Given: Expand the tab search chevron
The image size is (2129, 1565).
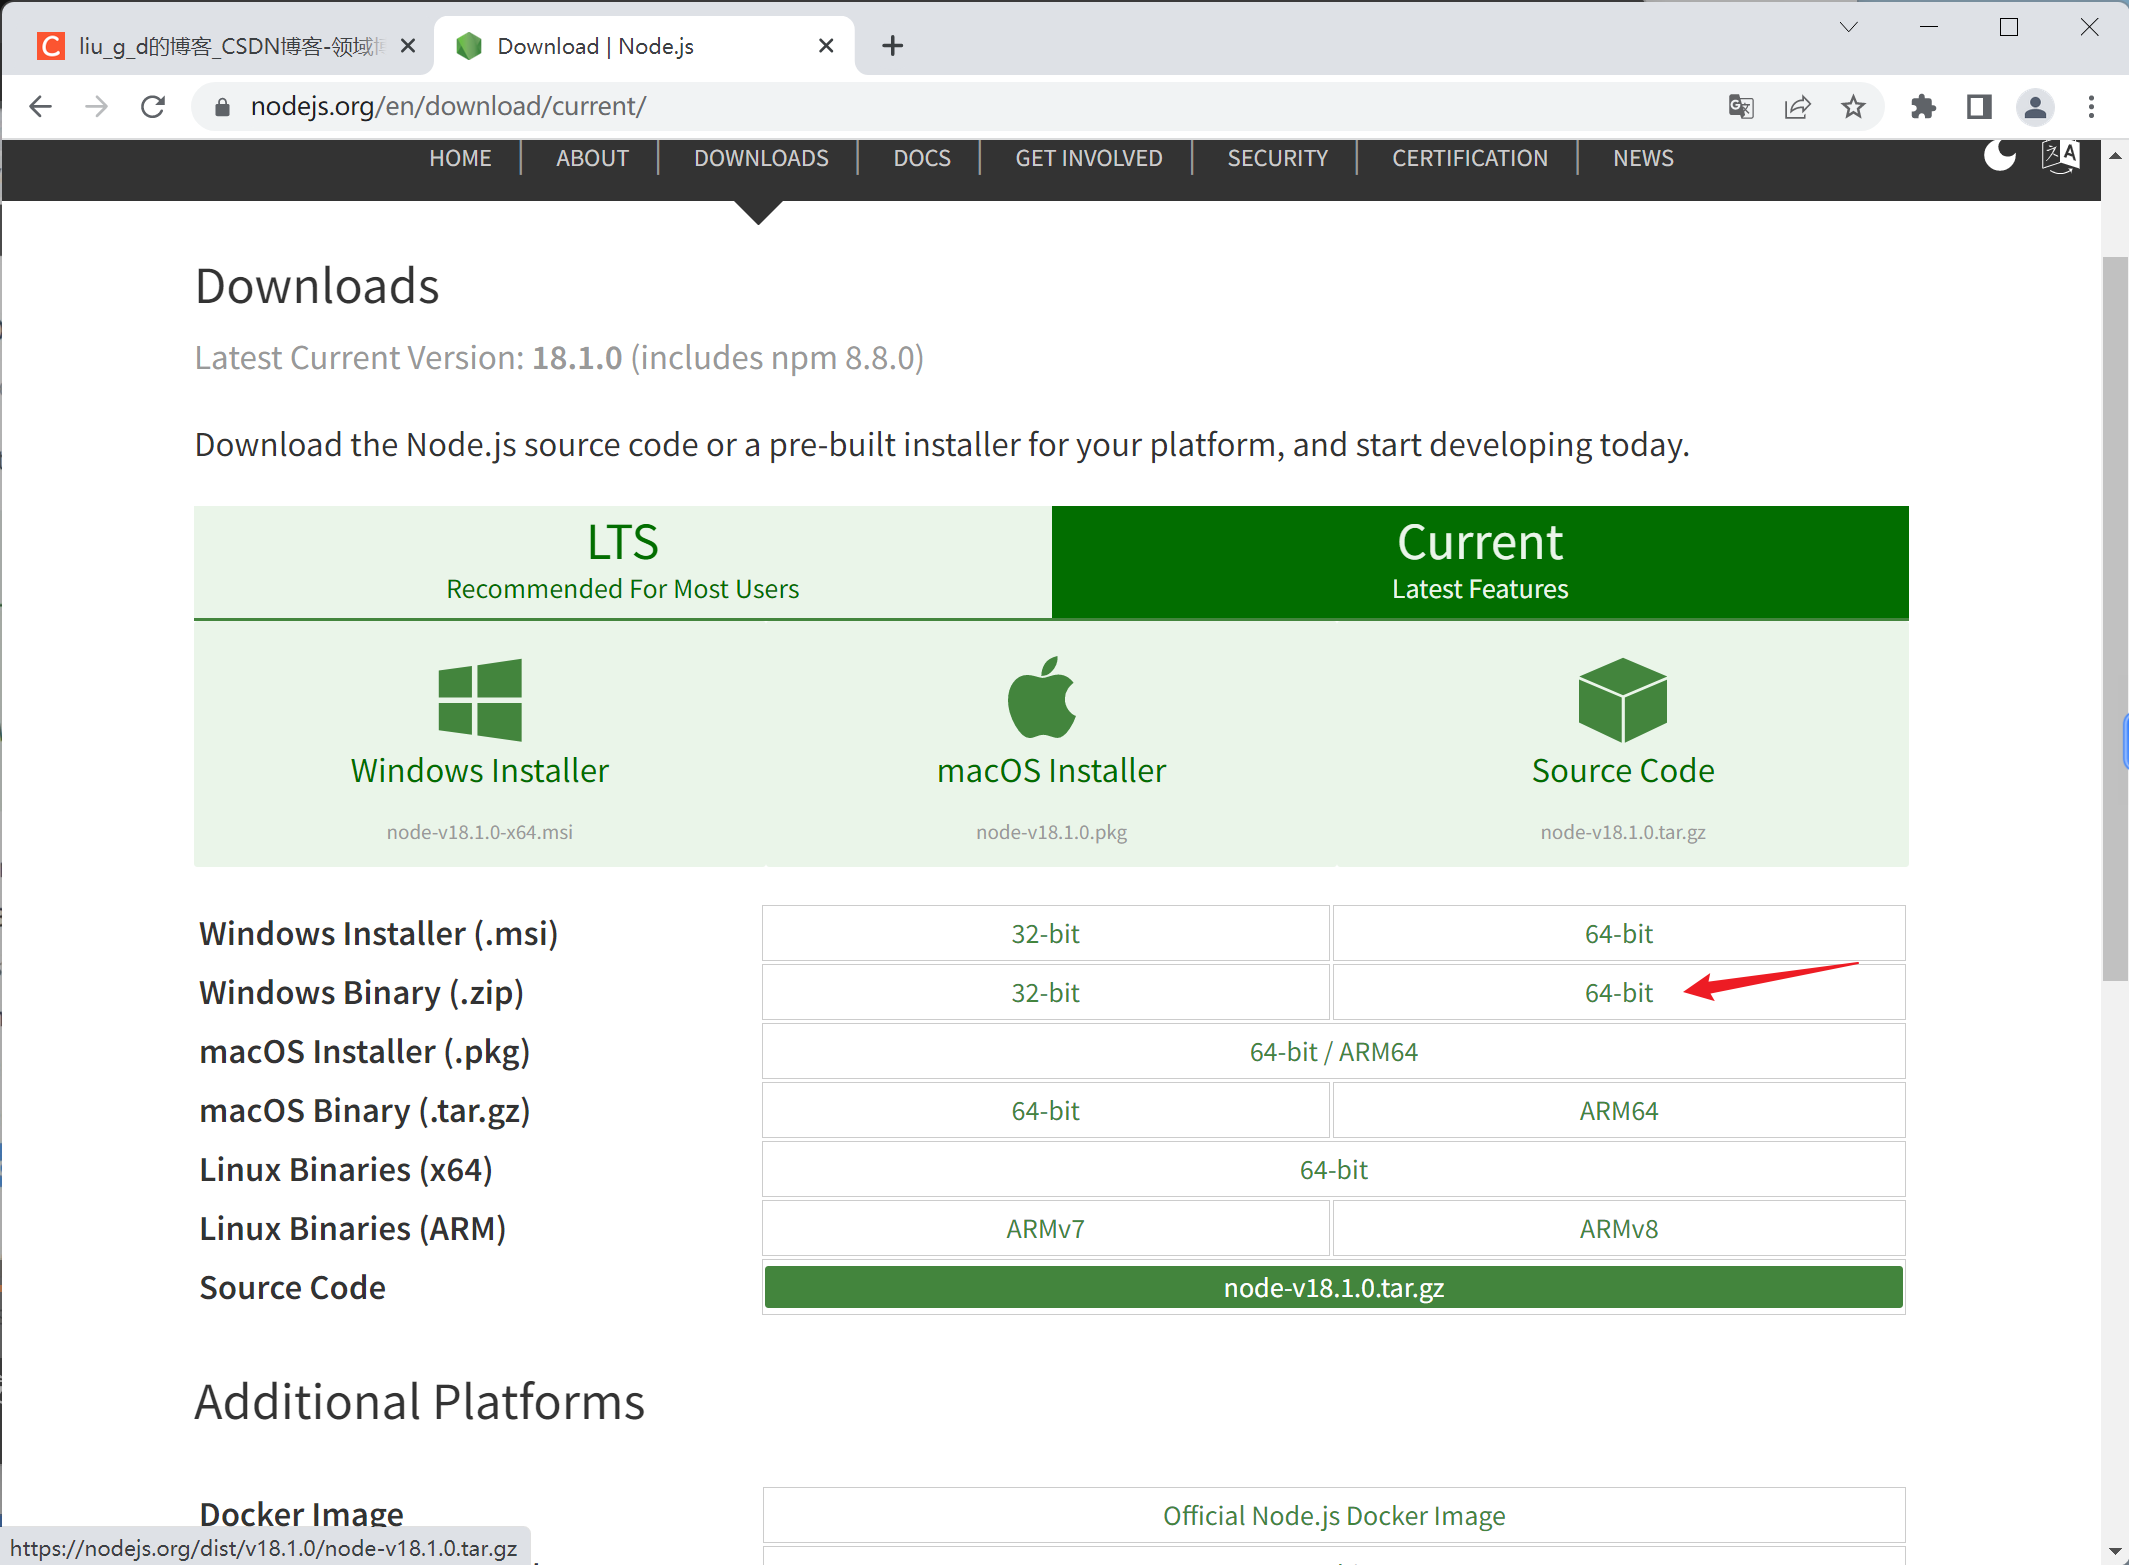Looking at the screenshot, I should pyautogui.click(x=1848, y=27).
